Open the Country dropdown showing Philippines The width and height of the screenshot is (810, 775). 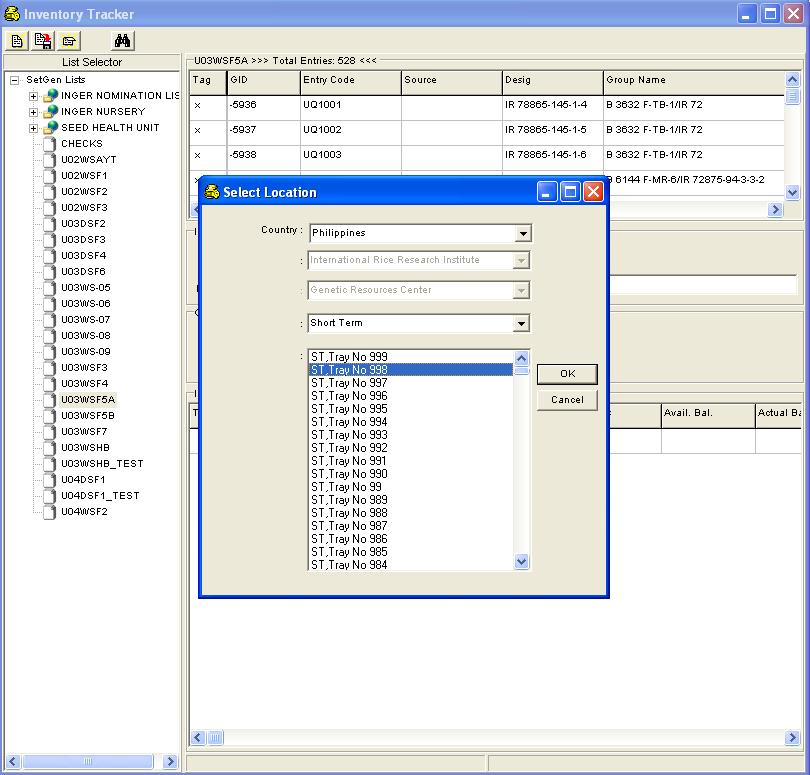[523, 234]
